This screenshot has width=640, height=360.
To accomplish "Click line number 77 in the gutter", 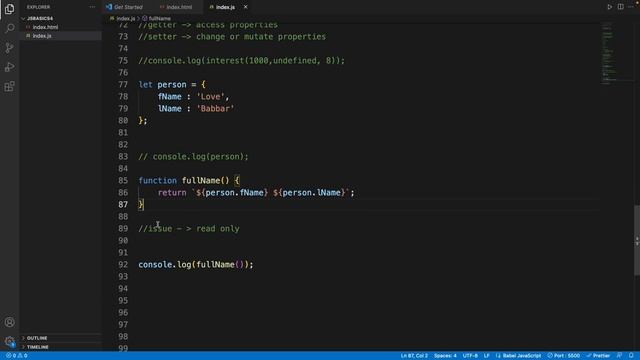I will click(x=123, y=84).
